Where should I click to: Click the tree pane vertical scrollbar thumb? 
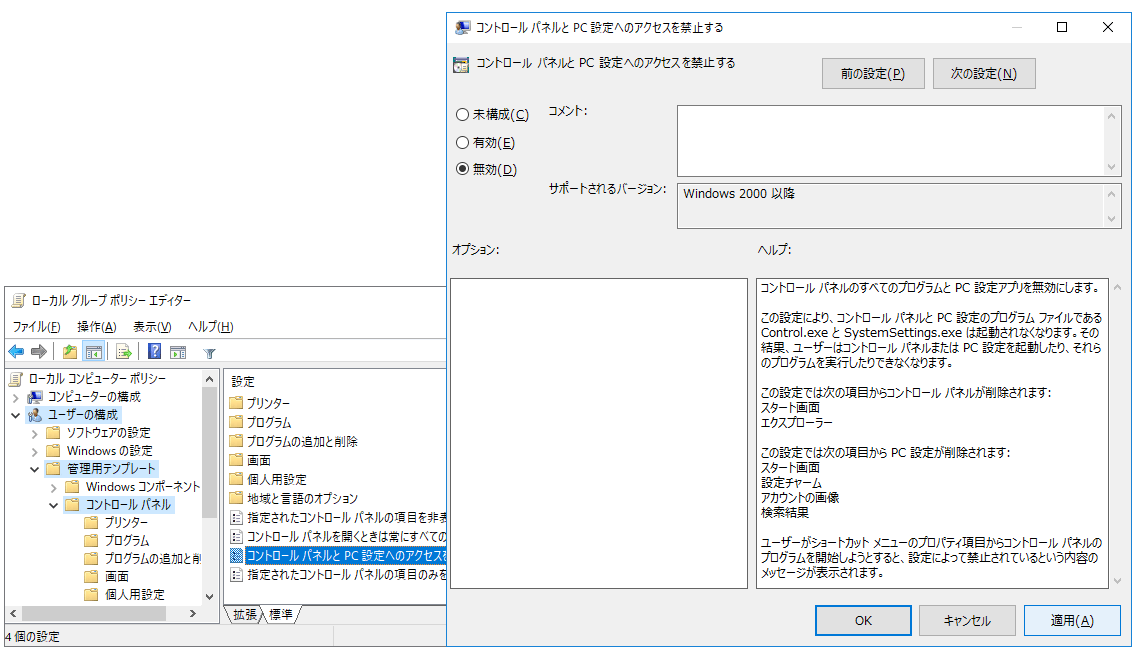[209, 452]
